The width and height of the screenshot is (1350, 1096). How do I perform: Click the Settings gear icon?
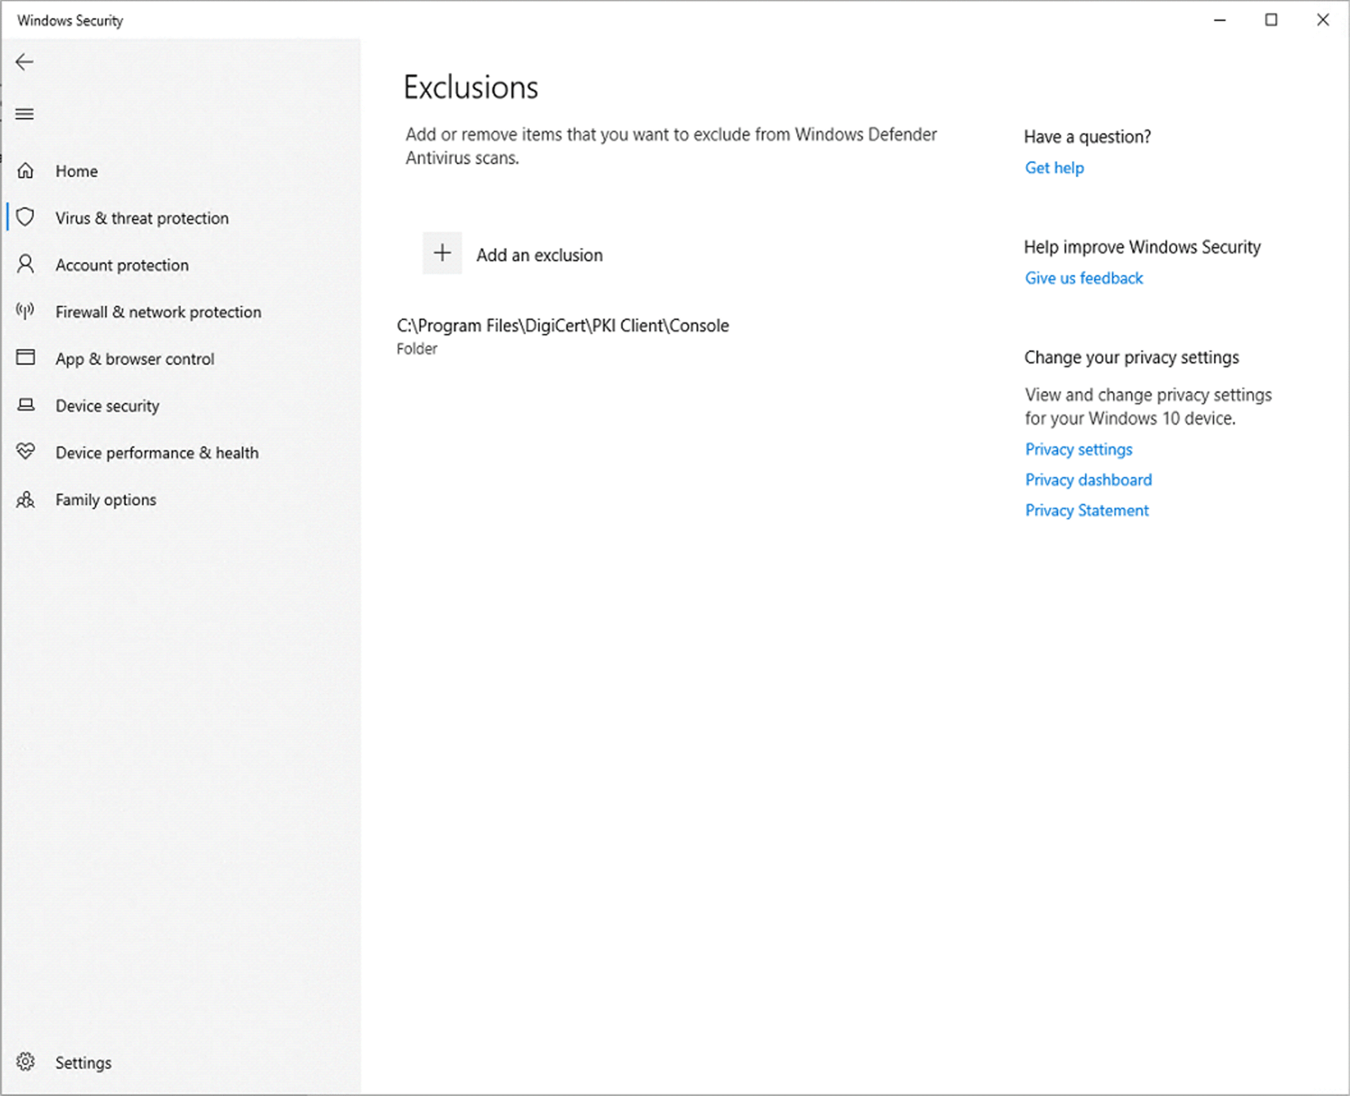coord(26,1062)
